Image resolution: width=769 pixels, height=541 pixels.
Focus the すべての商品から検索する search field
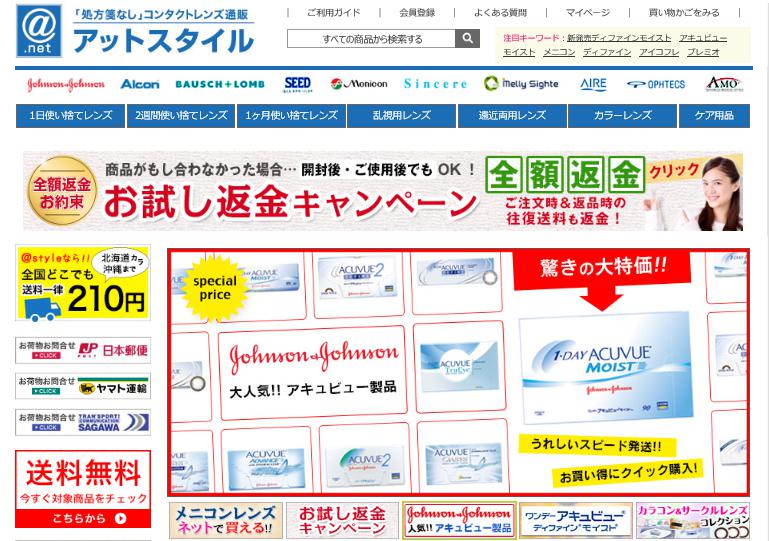pos(371,39)
